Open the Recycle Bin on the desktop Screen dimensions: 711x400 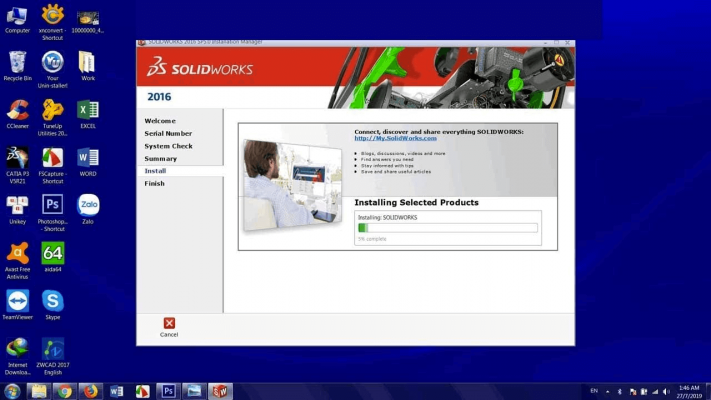point(17,62)
